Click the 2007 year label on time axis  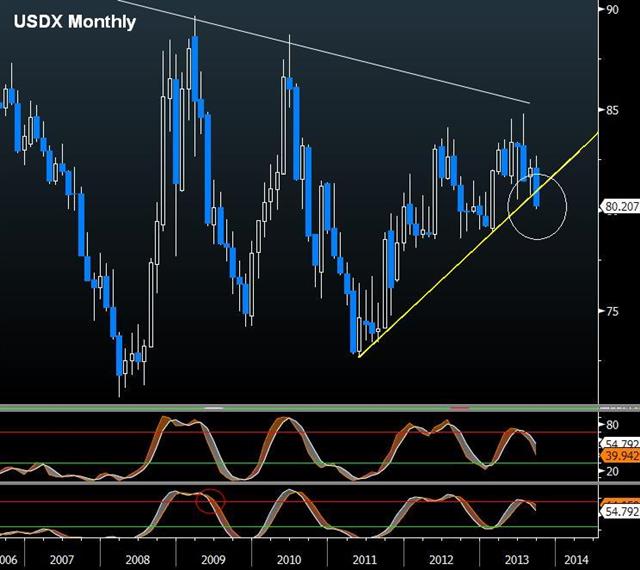pyautogui.click(x=62, y=559)
